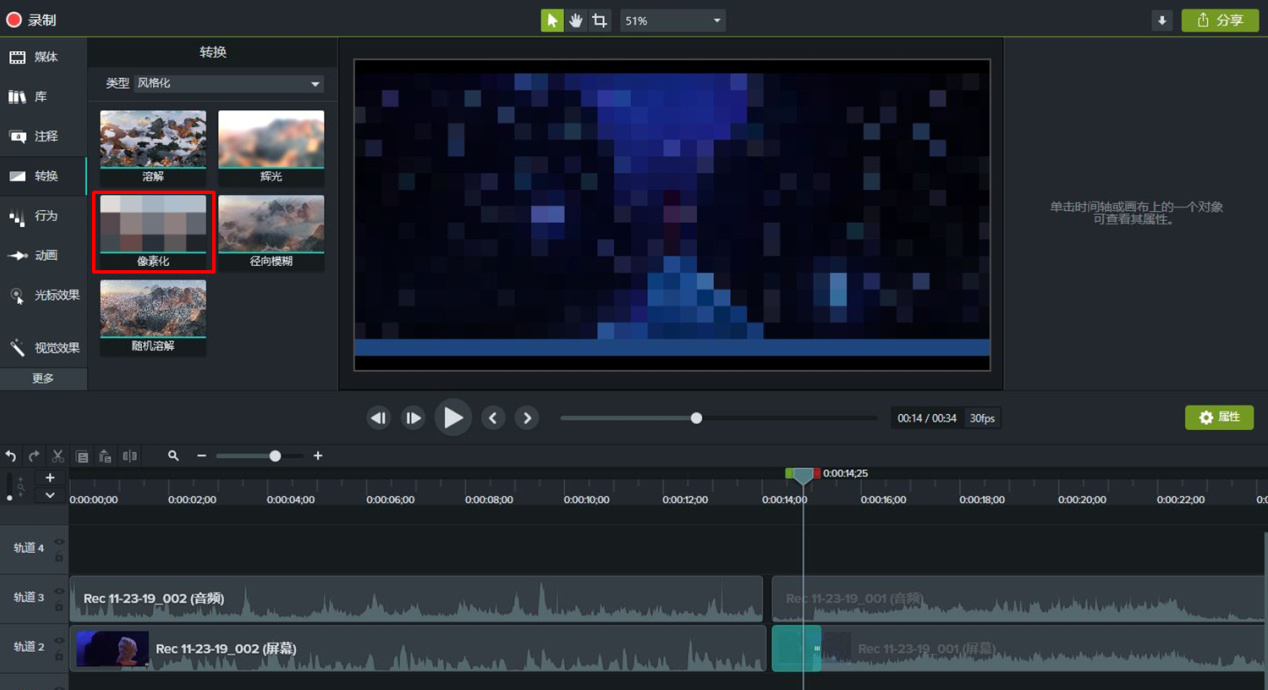Click the Paste icon in timeline toolbar
The width and height of the screenshot is (1268, 690).
[x=105, y=456]
